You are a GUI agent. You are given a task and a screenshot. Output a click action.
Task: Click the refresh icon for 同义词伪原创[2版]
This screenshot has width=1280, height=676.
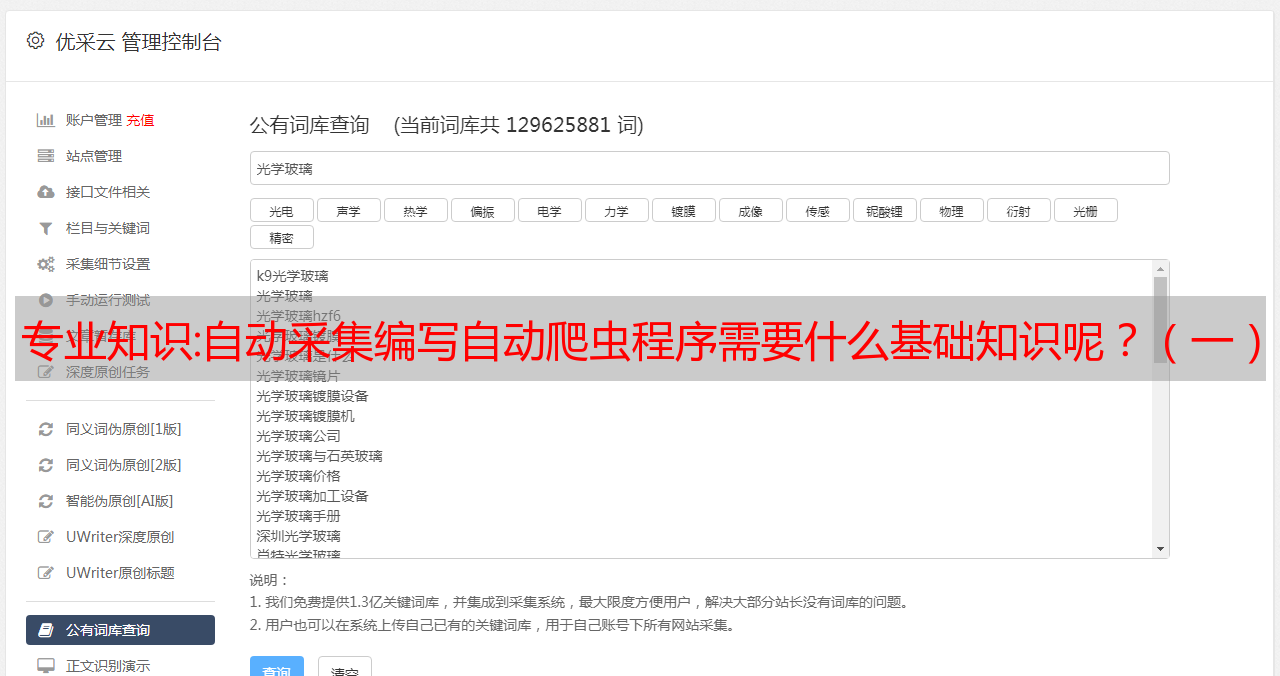tap(45, 465)
